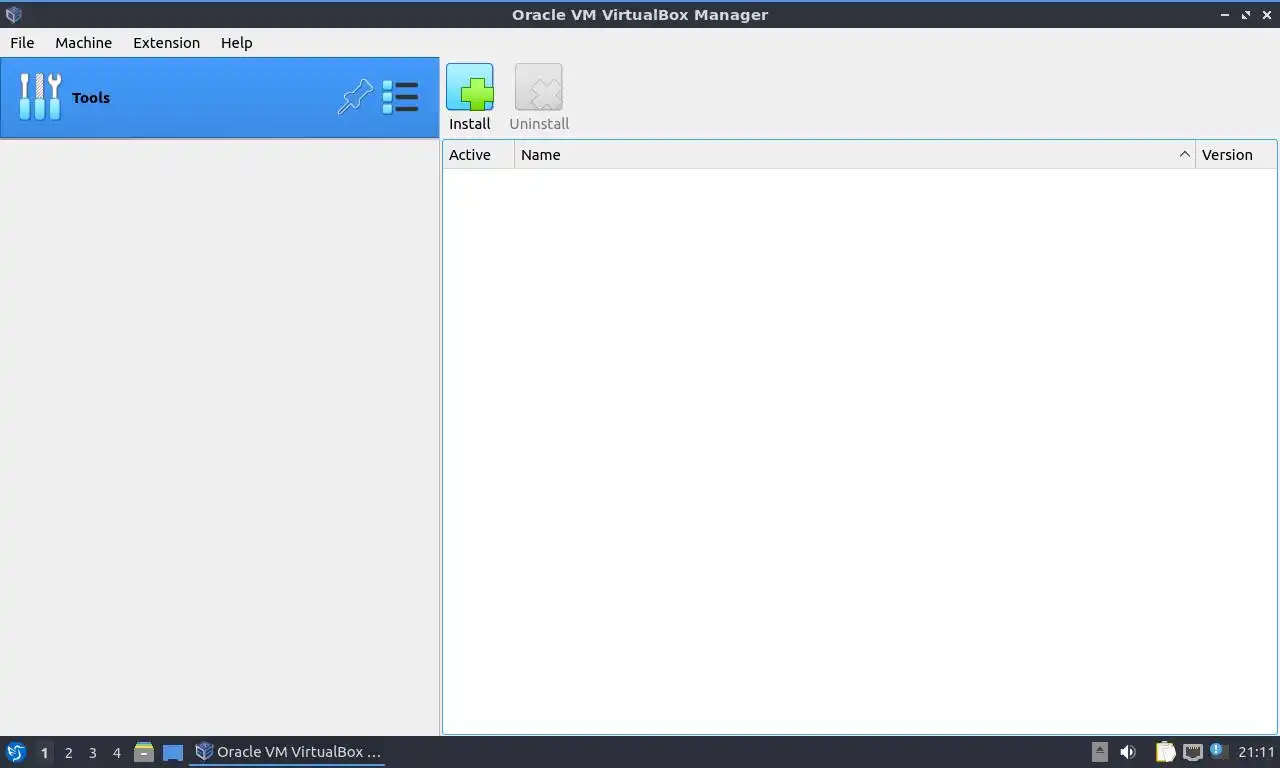Viewport: 1280px width, 768px height.
Task: Open the volume control tray icon
Action: [1128, 752]
